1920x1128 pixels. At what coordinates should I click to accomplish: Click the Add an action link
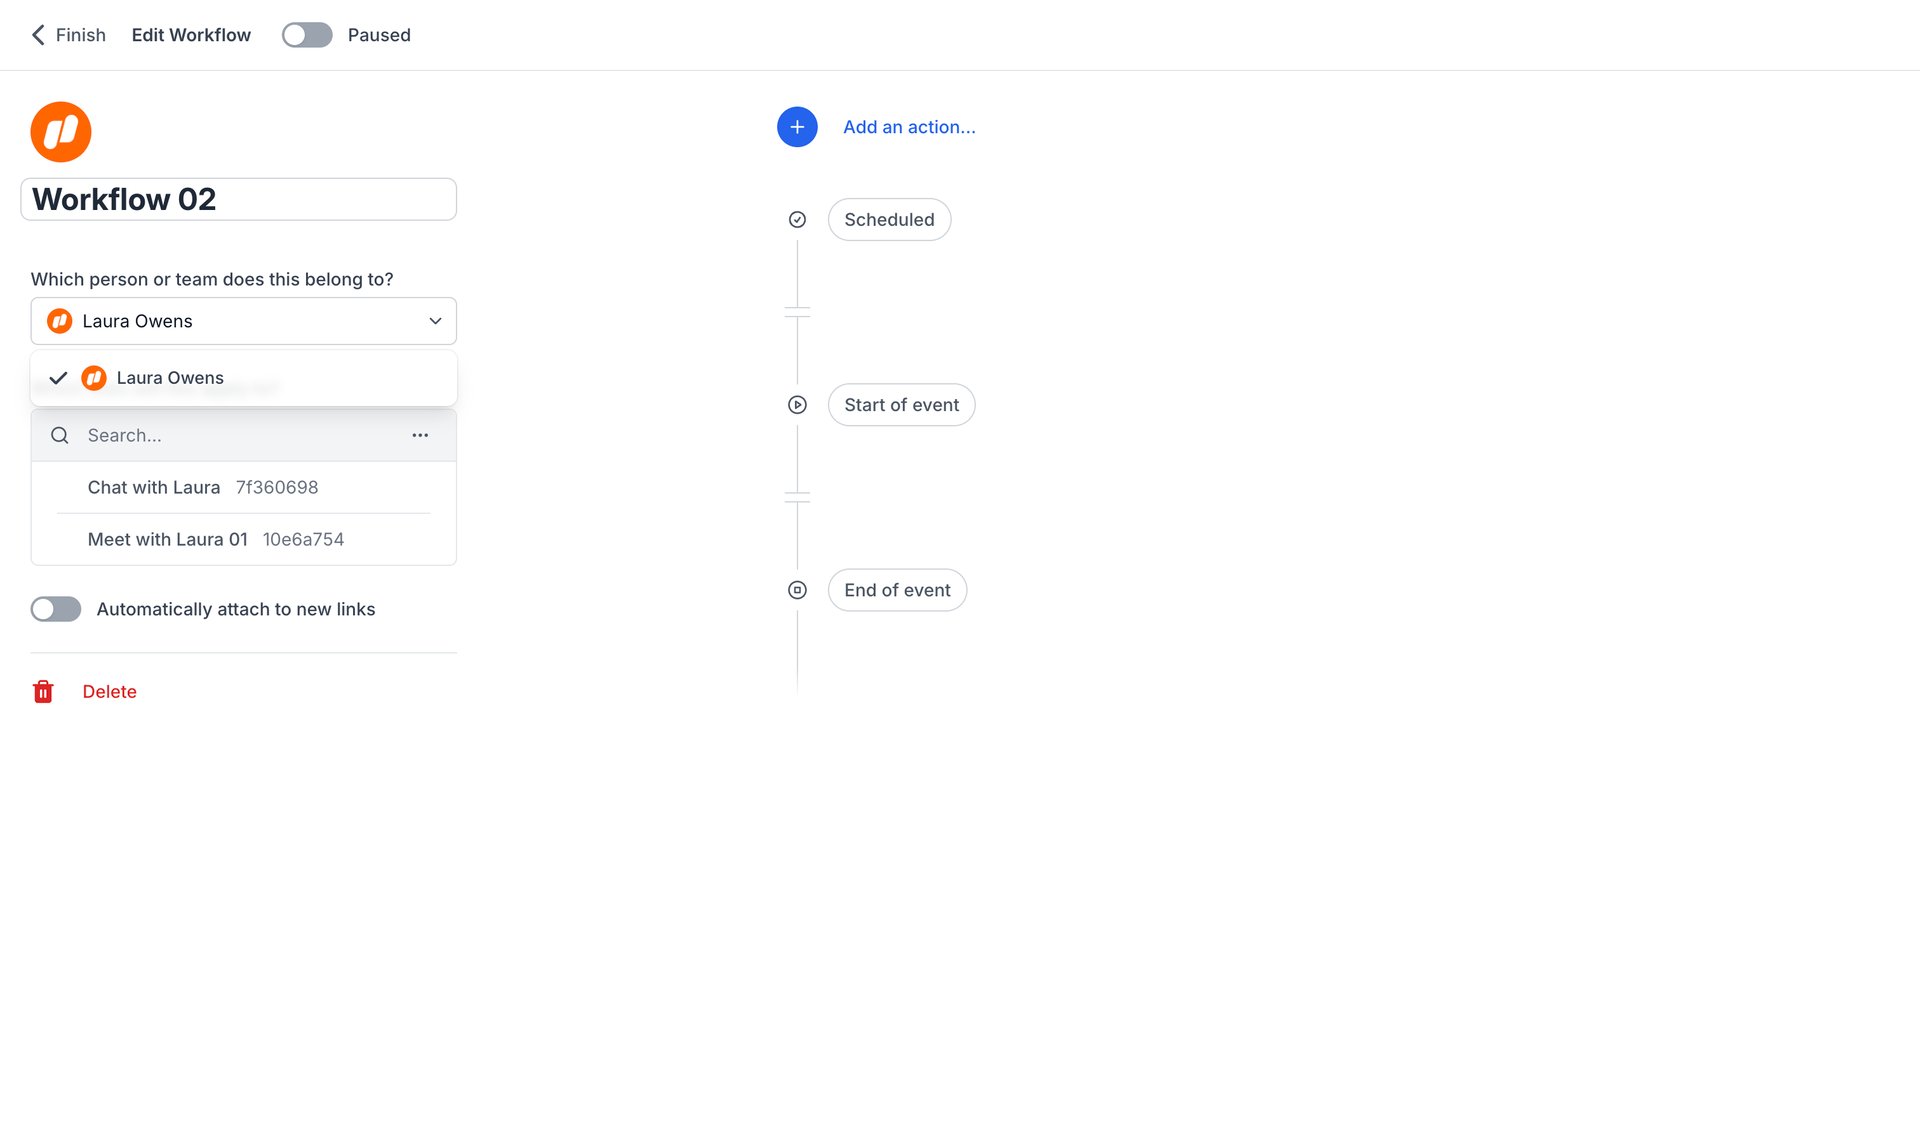[909, 127]
